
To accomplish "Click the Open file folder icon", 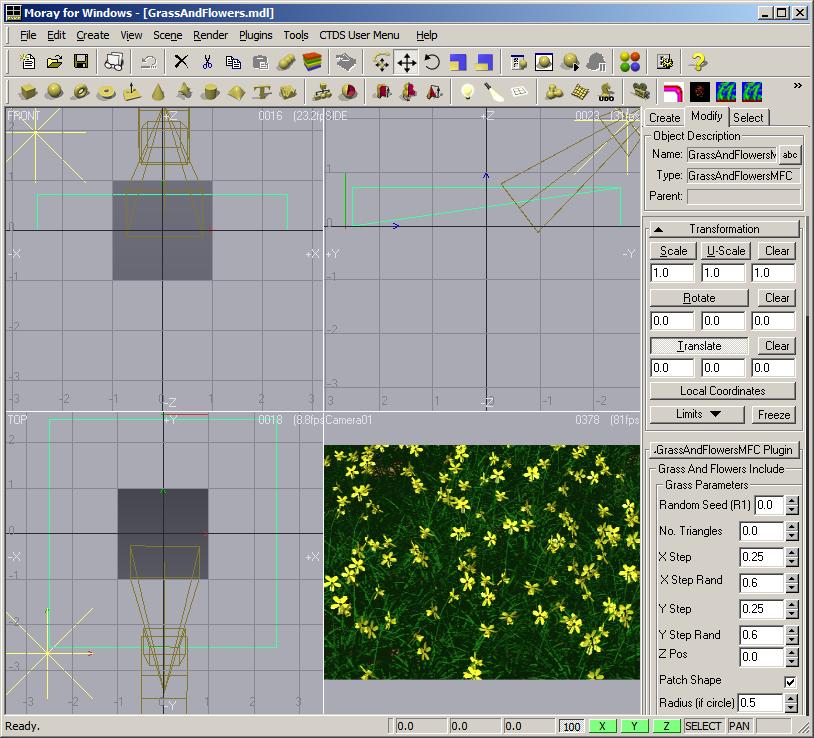I will 55,62.
